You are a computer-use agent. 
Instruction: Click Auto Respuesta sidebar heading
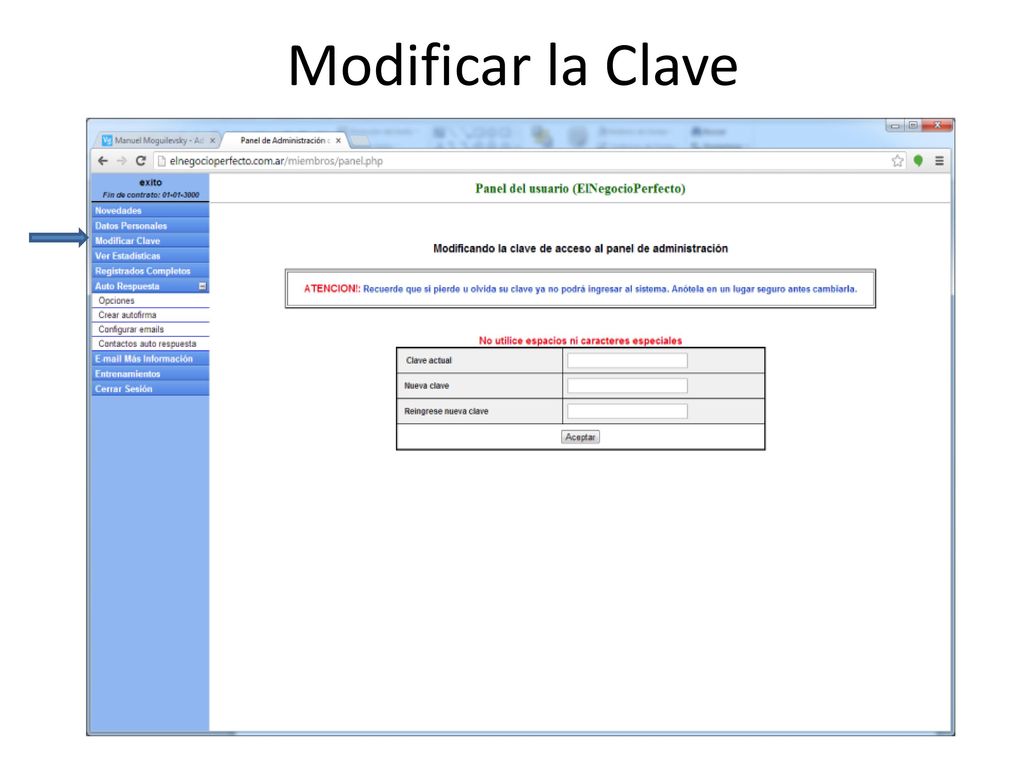127,286
